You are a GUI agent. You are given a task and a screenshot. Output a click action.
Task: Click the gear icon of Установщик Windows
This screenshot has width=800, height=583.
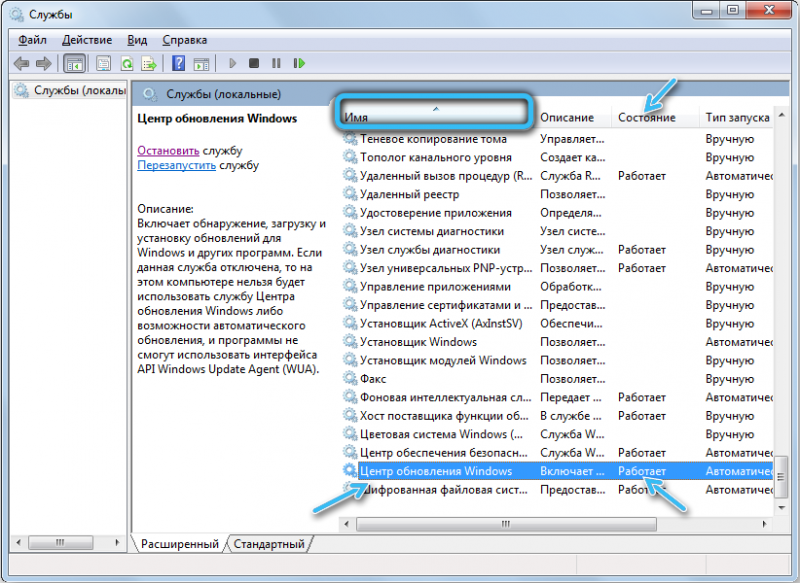click(x=349, y=342)
